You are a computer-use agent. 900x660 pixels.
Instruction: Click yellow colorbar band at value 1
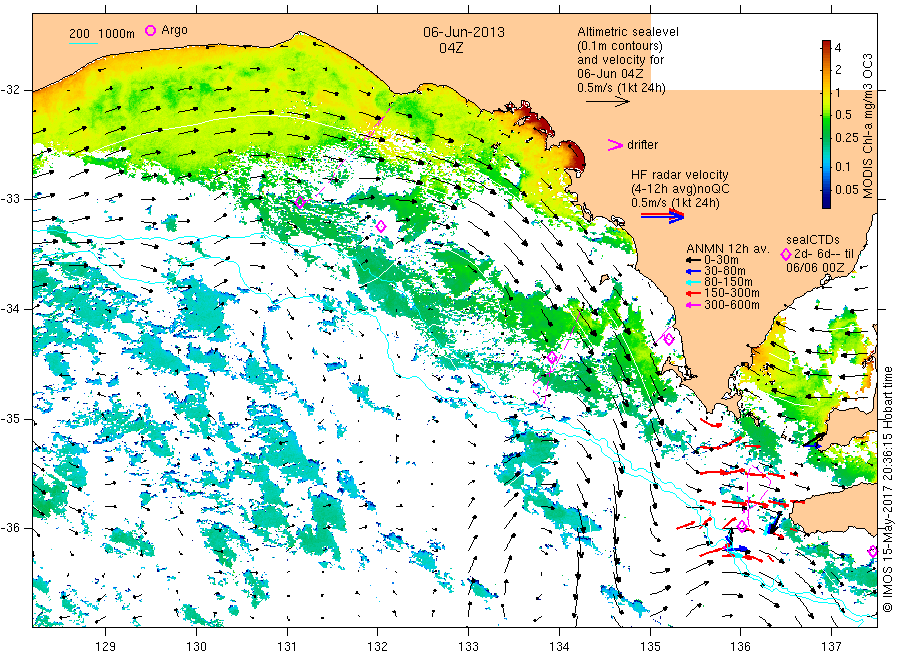point(826,92)
